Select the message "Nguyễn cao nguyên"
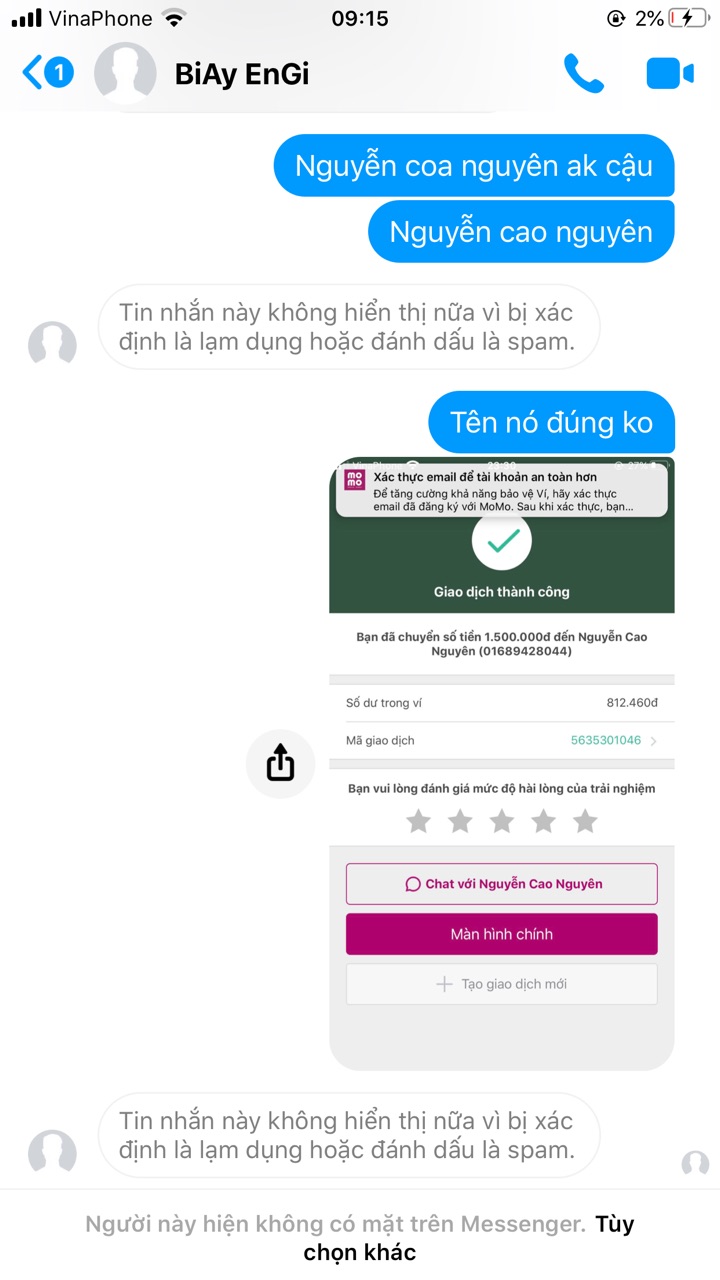Screen dimensions: 720x1280 (x=521, y=232)
